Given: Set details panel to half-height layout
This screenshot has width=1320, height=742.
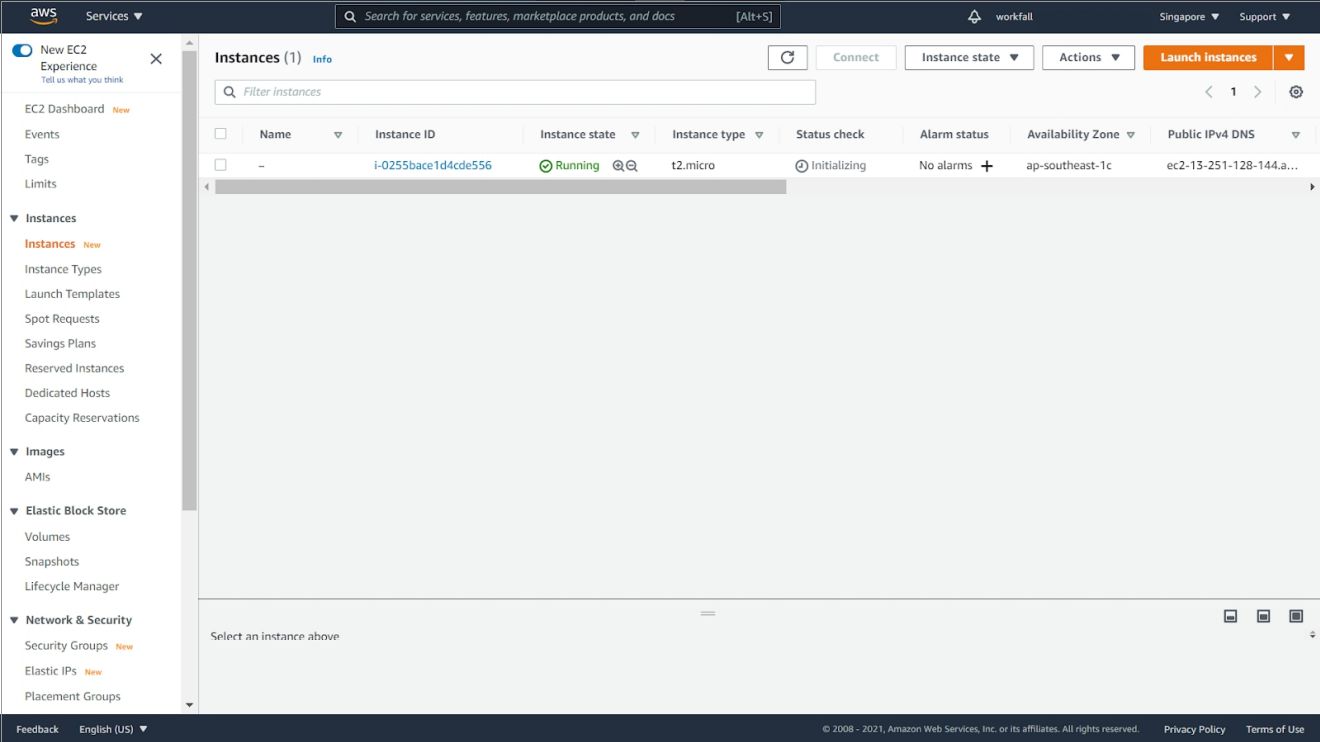Looking at the screenshot, I should [1264, 616].
